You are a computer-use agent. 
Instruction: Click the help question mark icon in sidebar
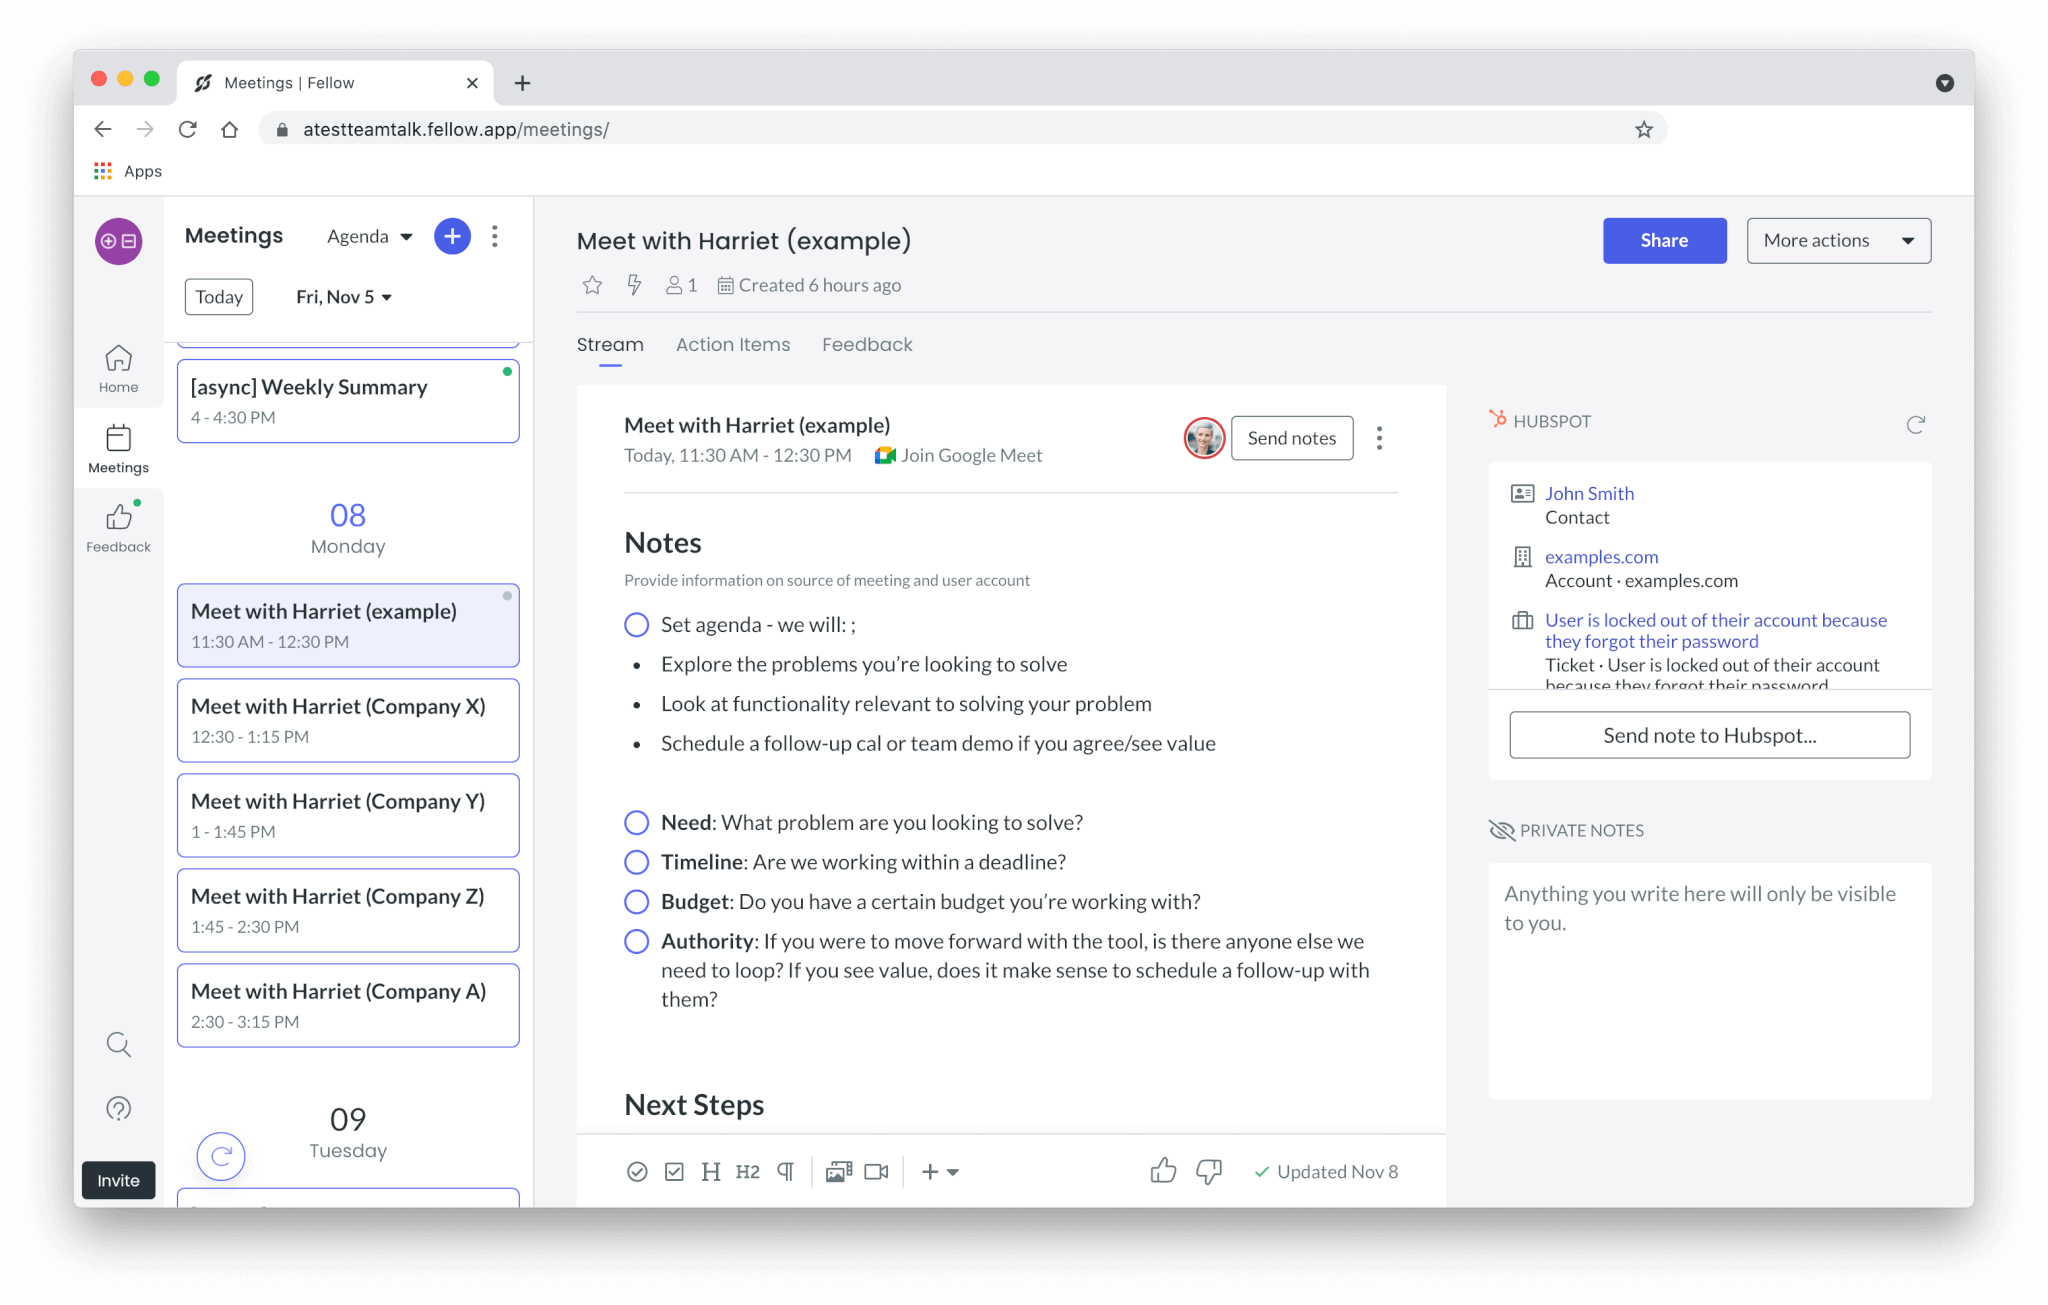(x=118, y=1108)
